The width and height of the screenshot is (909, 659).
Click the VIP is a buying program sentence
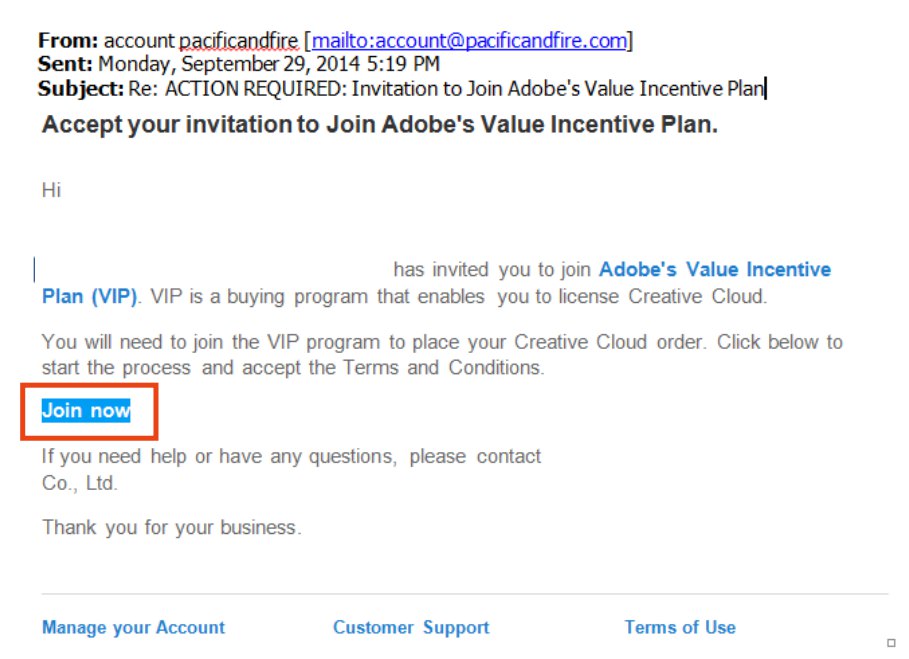[x=459, y=296]
